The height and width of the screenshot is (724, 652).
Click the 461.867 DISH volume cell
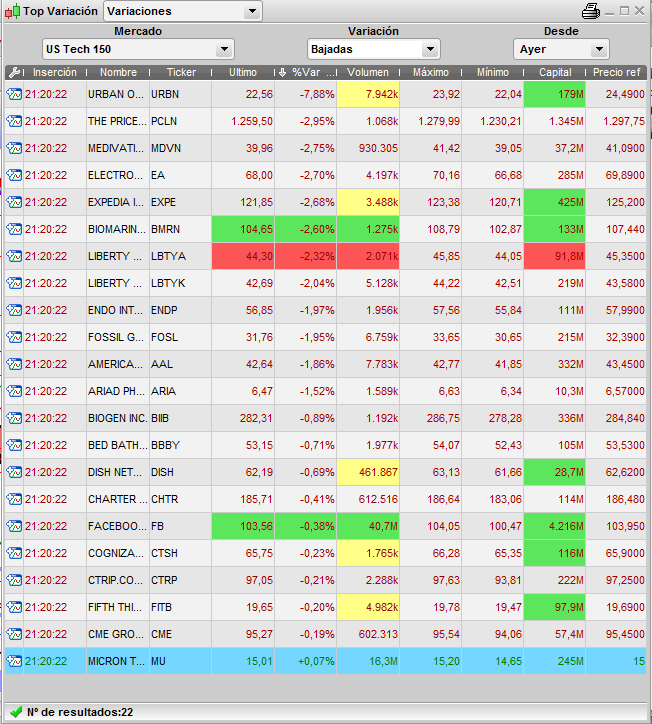368,472
